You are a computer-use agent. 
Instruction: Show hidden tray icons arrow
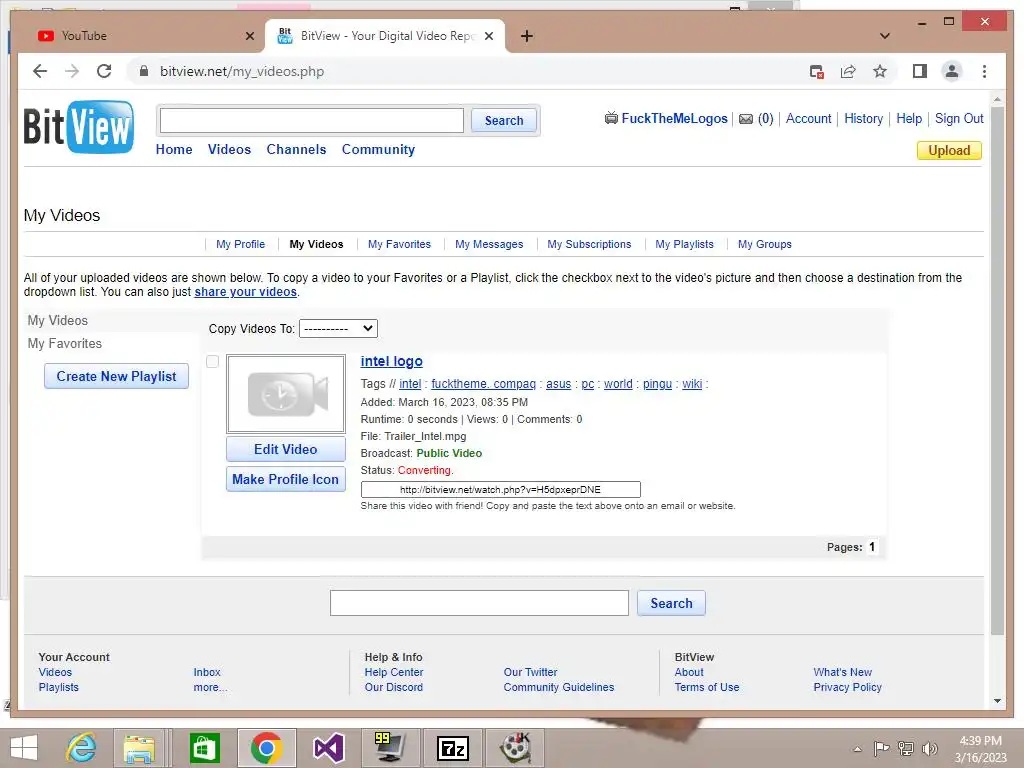click(857, 750)
